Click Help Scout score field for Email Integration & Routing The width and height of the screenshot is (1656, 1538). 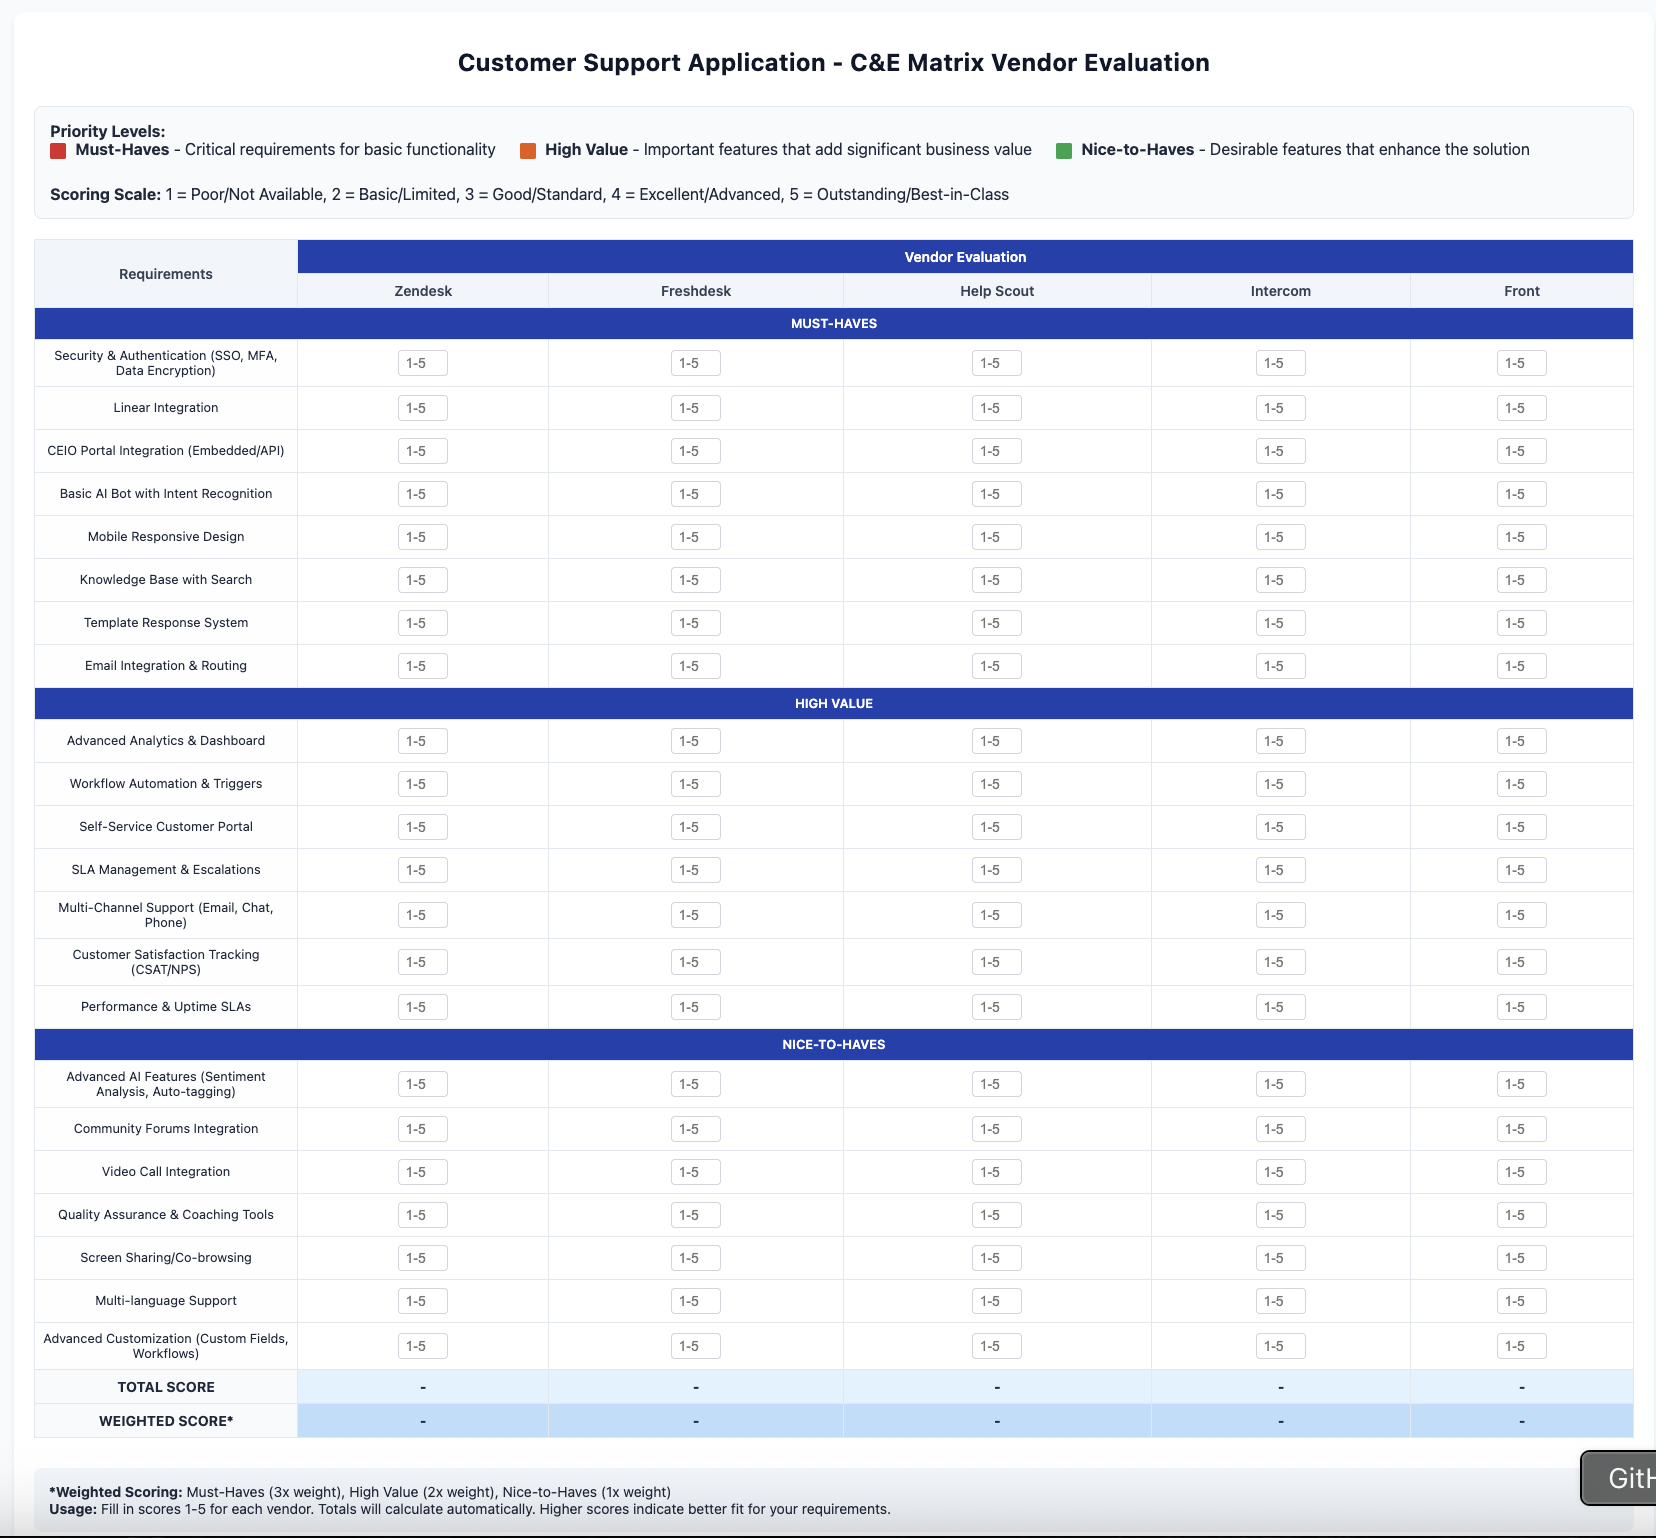[x=997, y=666]
